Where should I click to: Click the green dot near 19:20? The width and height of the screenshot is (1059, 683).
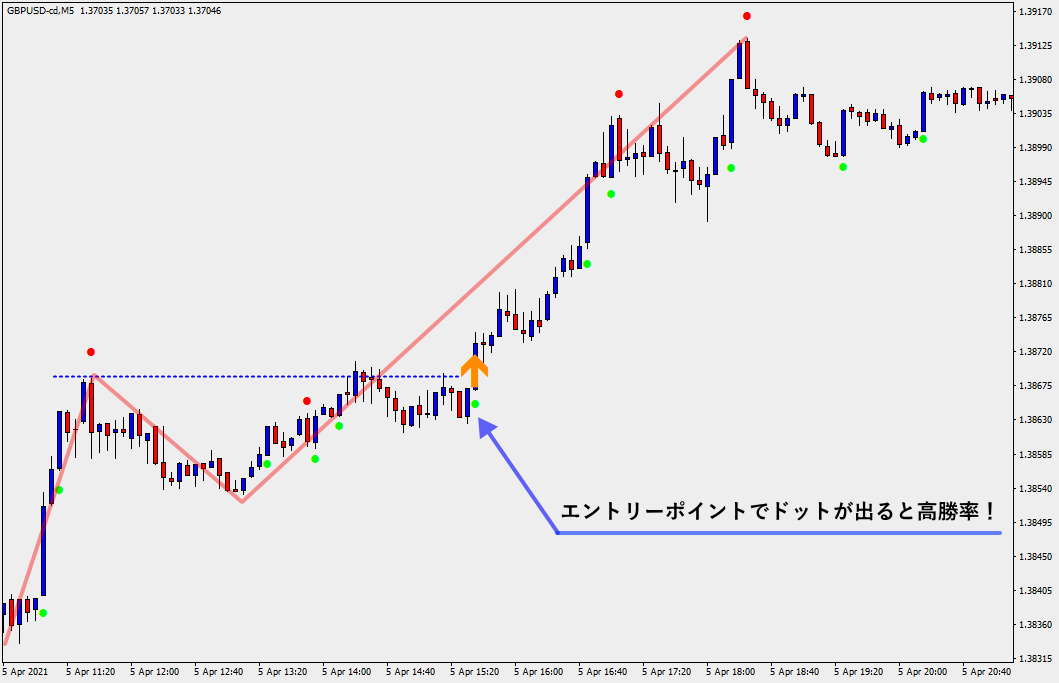pyautogui.click(x=843, y=167)
